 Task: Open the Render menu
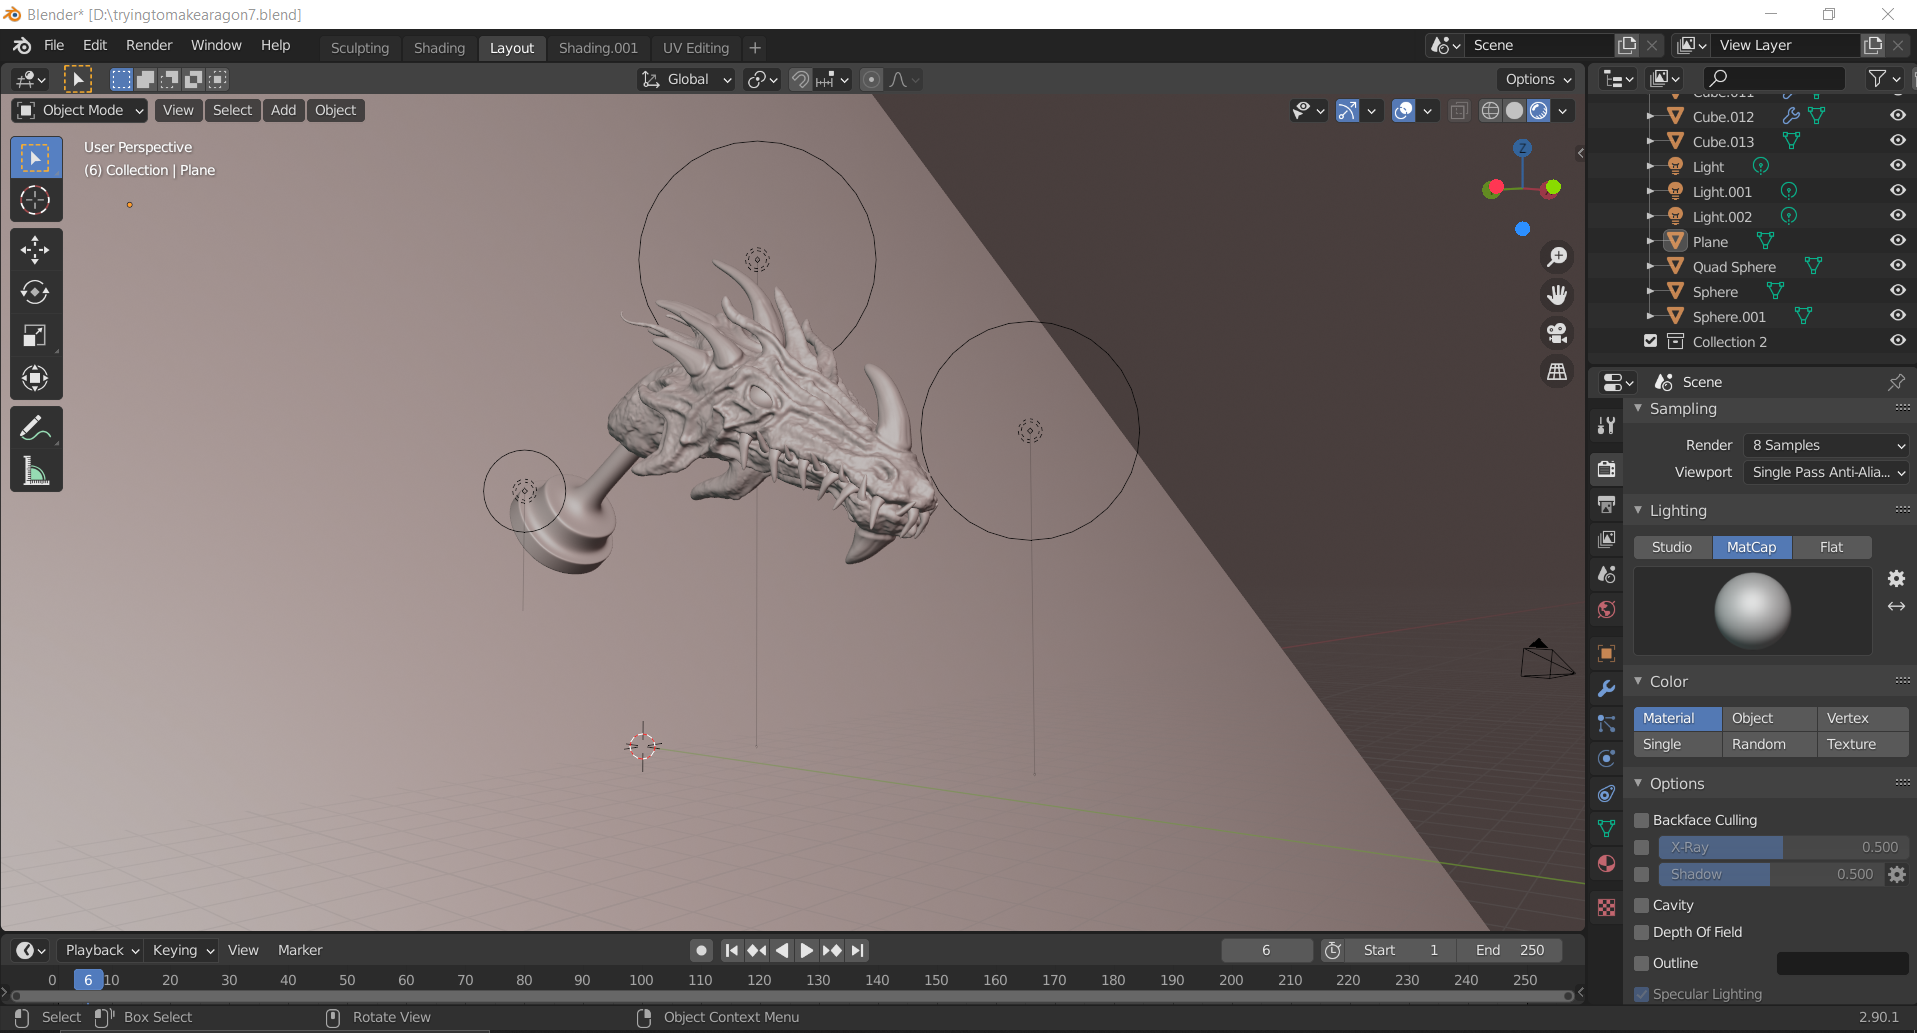point(148,45)
